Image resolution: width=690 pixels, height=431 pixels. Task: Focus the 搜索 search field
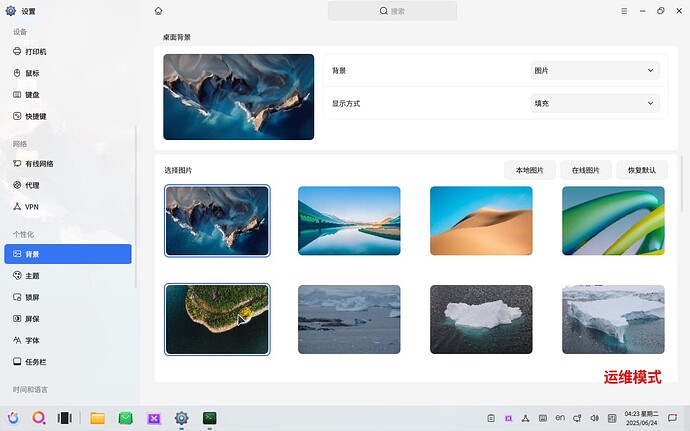[x=392, y=11]
